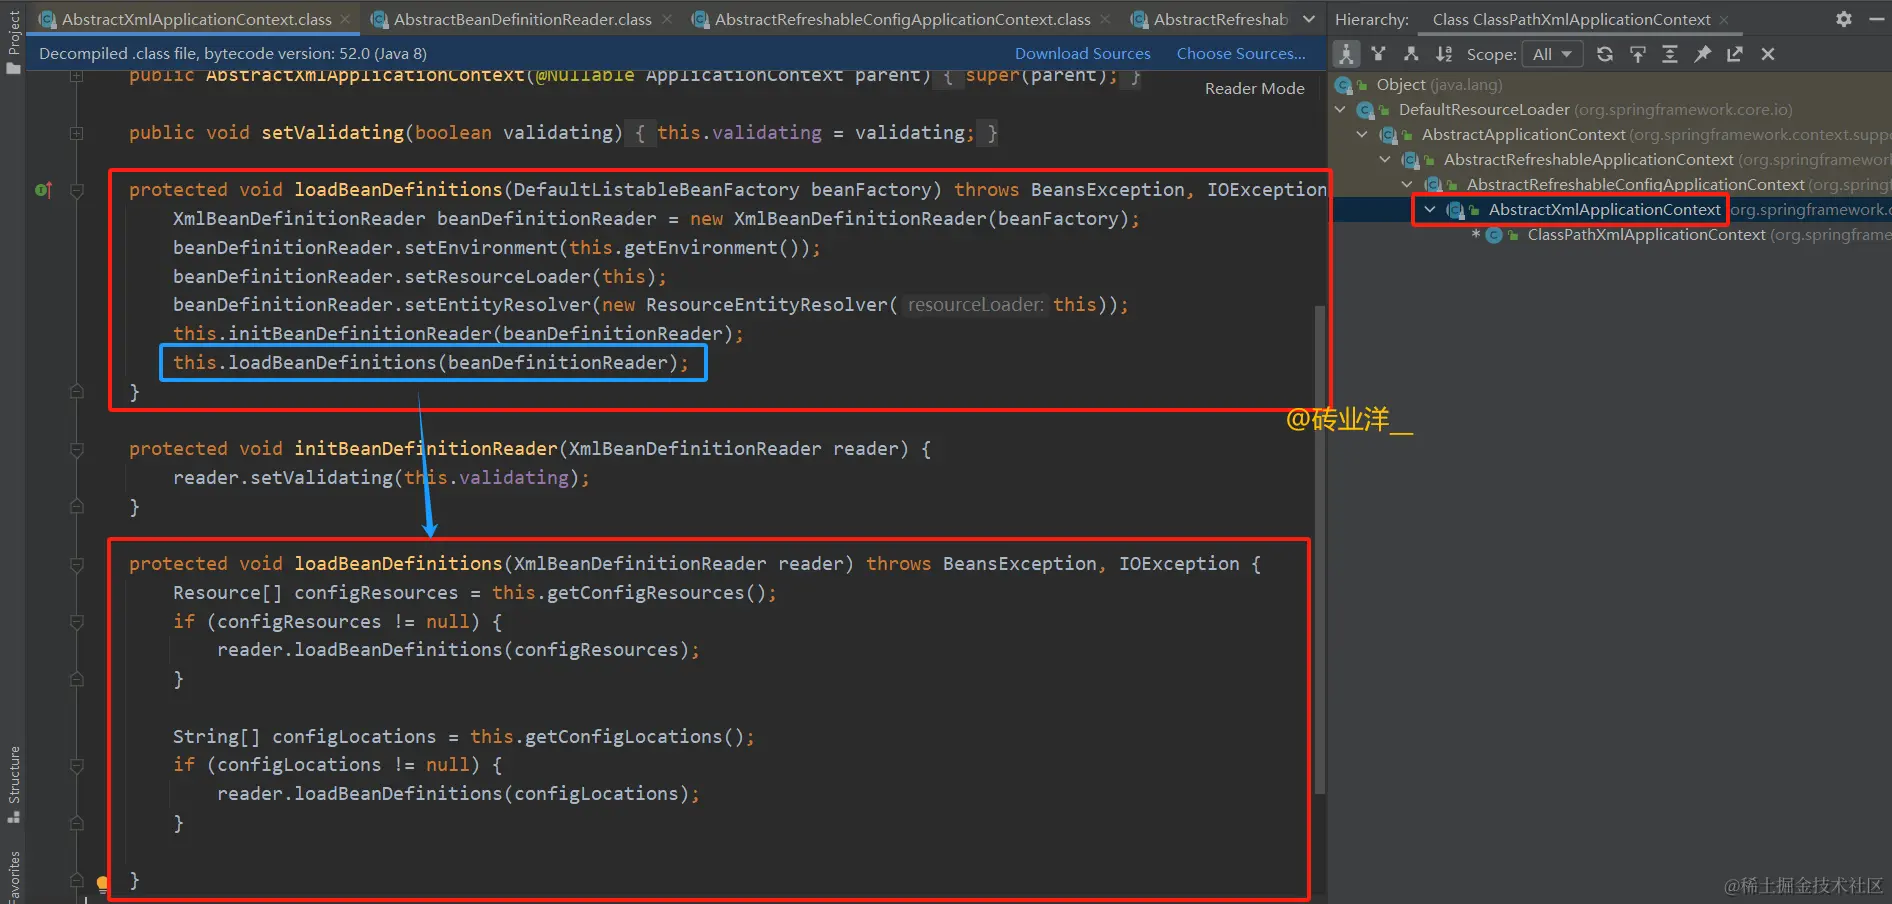Viewport: 1892px width, 904px height.
Task: Switch to AbstractXmlApplicationContext.class tab
Action: pos(196,19)
